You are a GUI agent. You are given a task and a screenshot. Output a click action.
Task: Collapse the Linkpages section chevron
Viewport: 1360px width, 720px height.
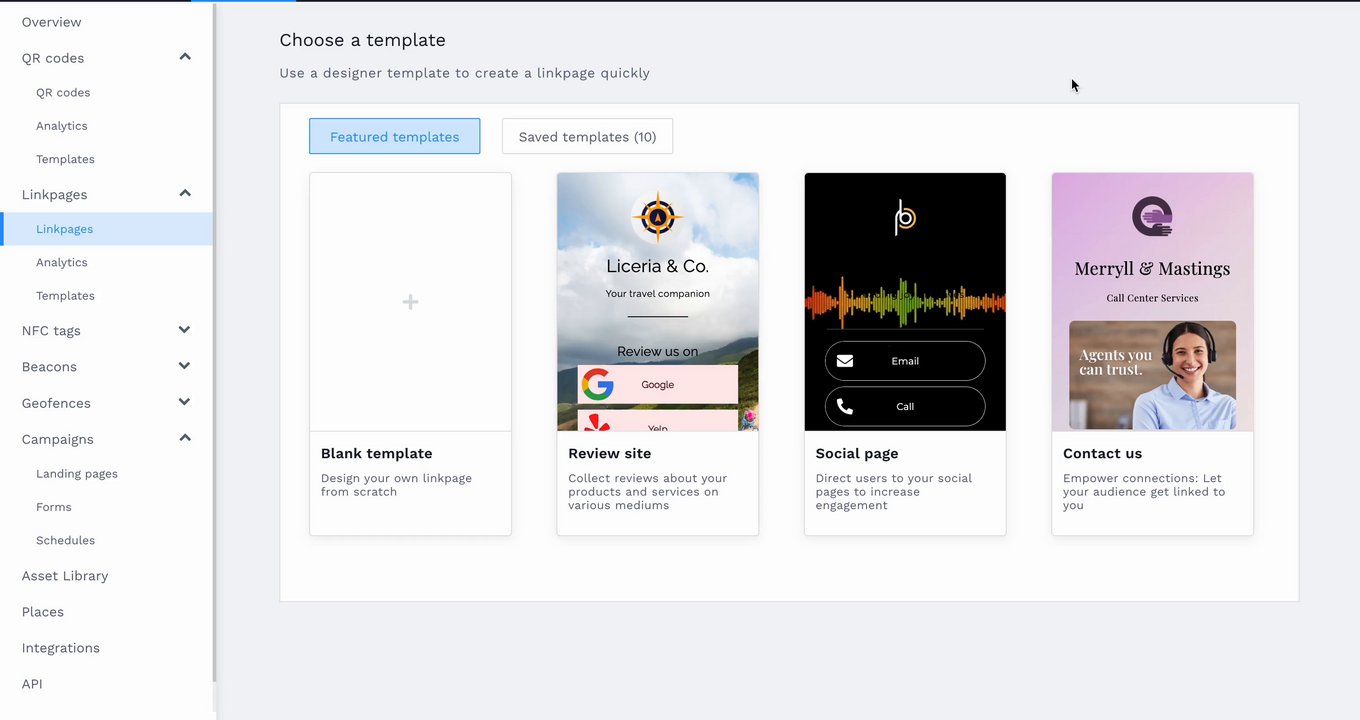coord(185,193)
